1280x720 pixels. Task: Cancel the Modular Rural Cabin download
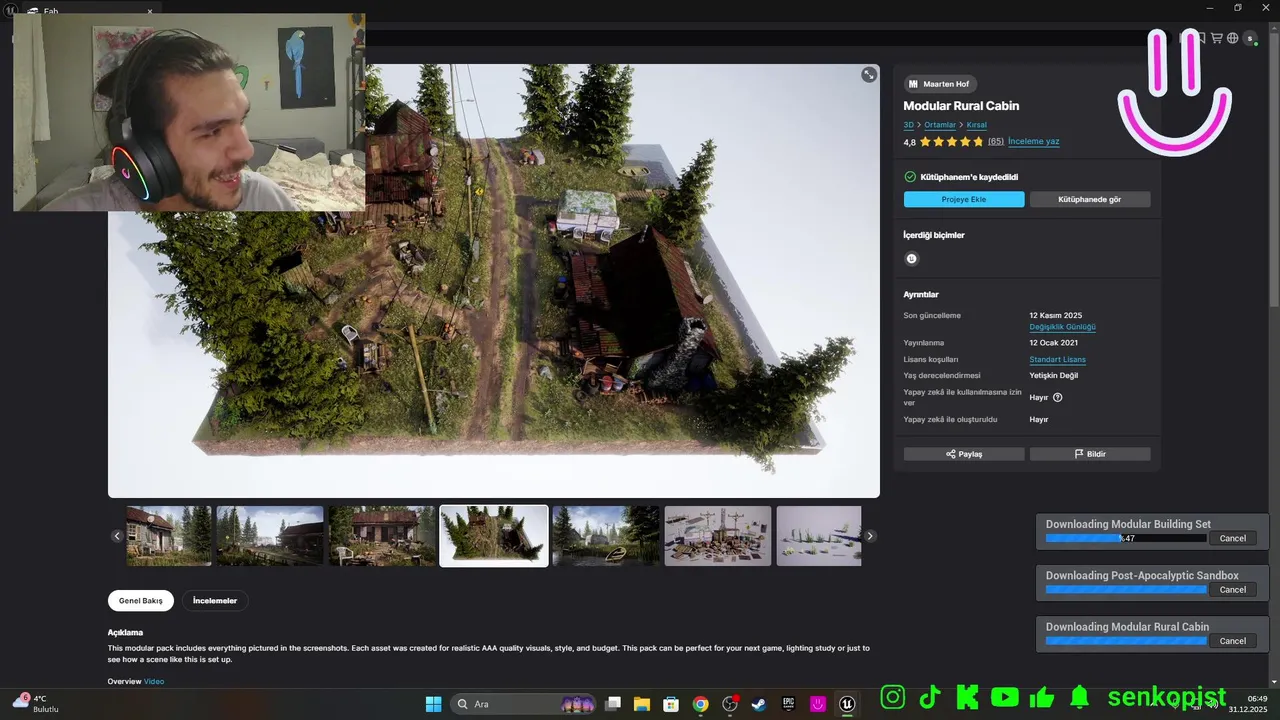click(x=1233, y=641)
